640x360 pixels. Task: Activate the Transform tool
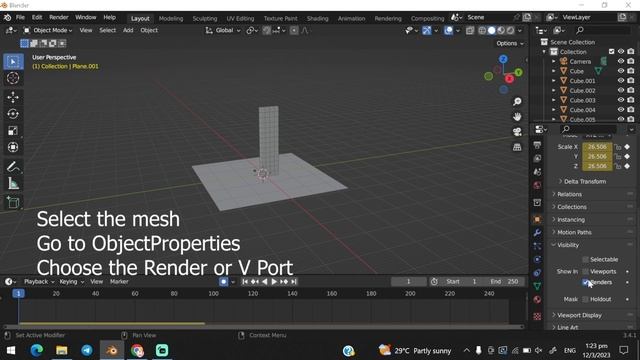pyautogui.click(x=13, y=147)
